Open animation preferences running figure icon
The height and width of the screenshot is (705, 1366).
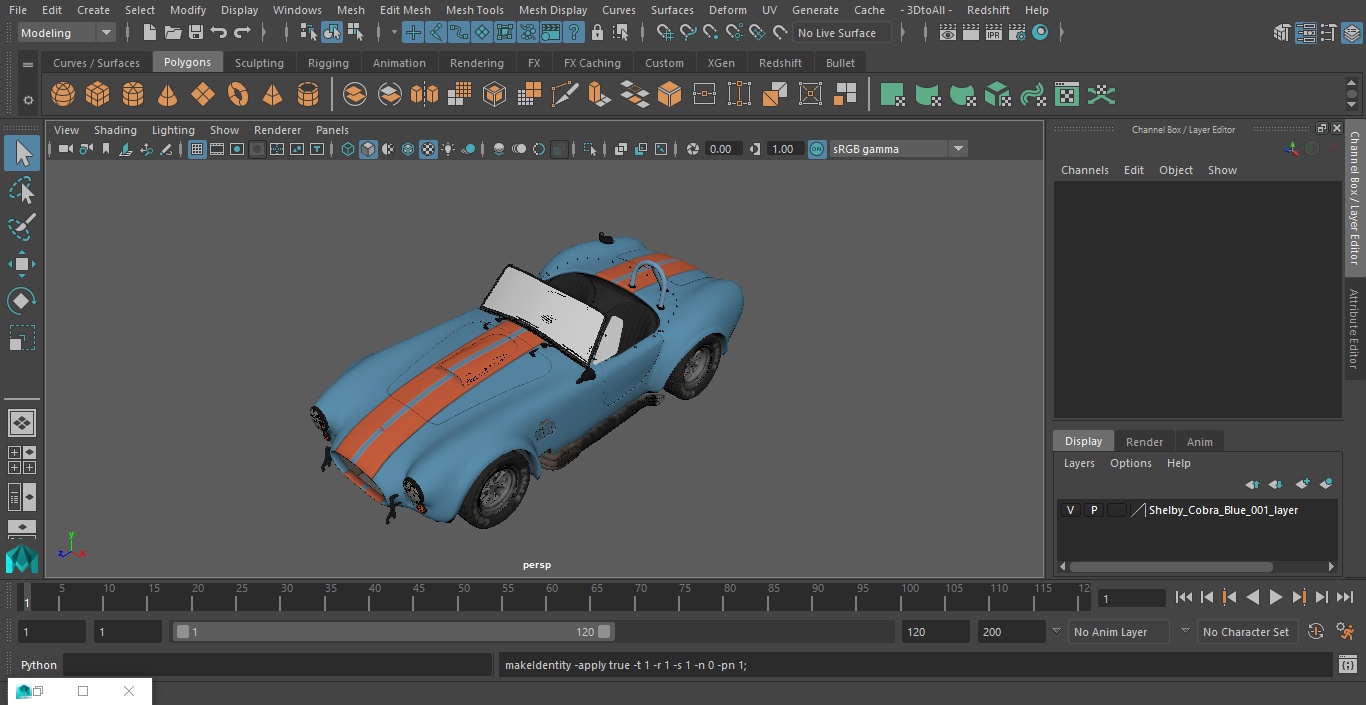pyautogui.click(x=1346, y=632)
